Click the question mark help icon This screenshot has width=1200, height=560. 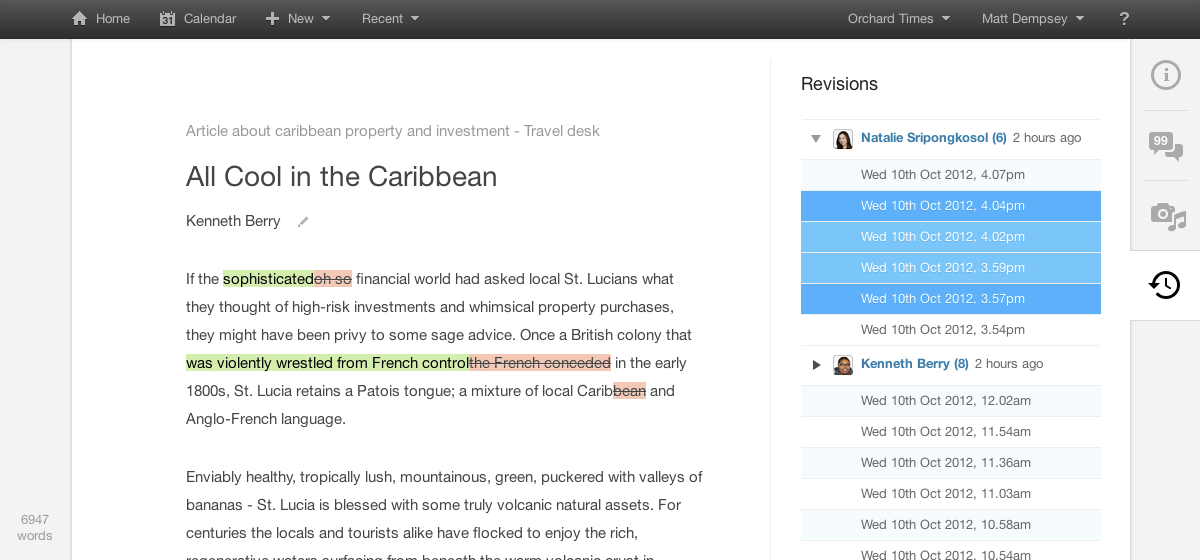tap(1124, 19)
